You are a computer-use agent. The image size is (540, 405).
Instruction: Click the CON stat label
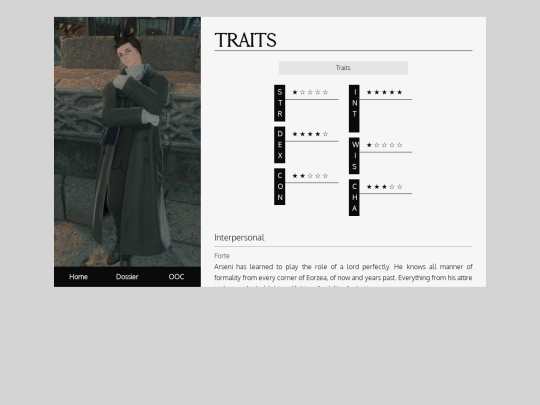pyautogui.click(x=280, y=186)
